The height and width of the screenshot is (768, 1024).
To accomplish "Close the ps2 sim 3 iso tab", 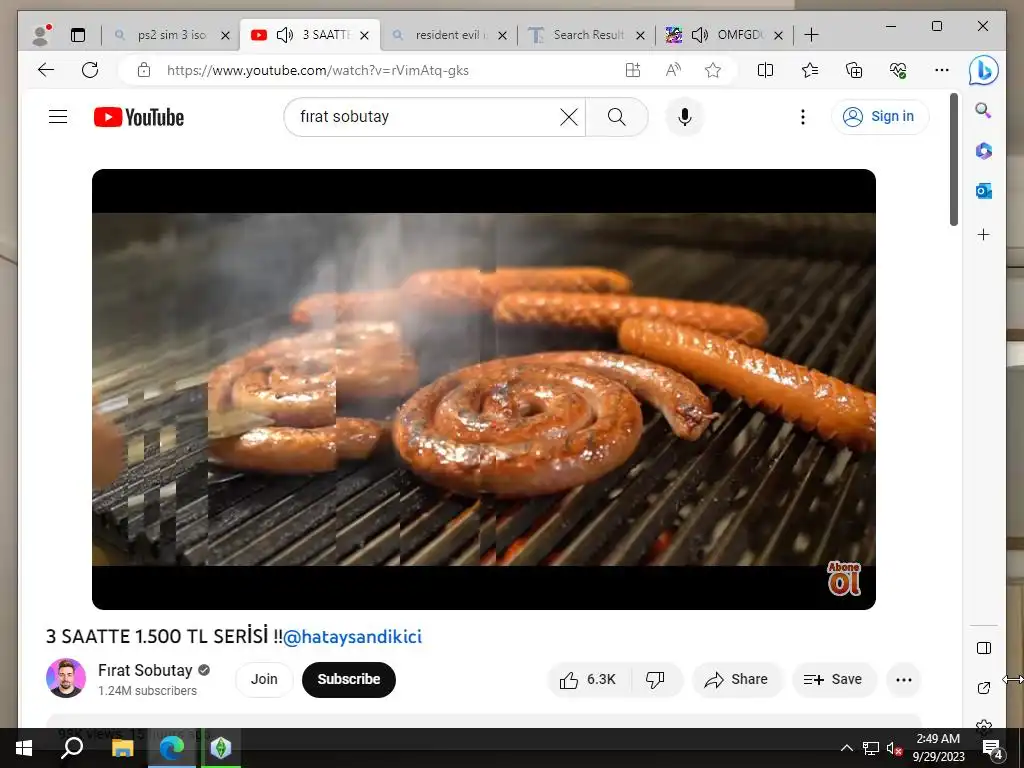I will [x=225, y=35].
